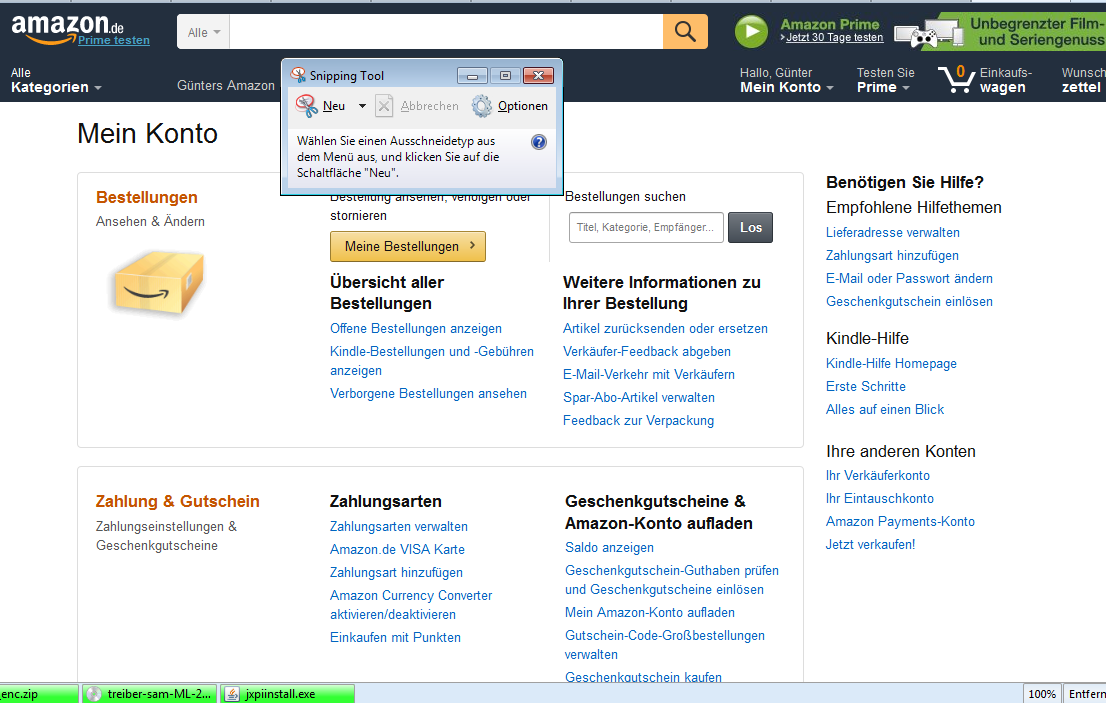This screenshot has width=1106, height=703.
Task: Open Zahlungsarten verwalten link
Action: pos(399,527)
